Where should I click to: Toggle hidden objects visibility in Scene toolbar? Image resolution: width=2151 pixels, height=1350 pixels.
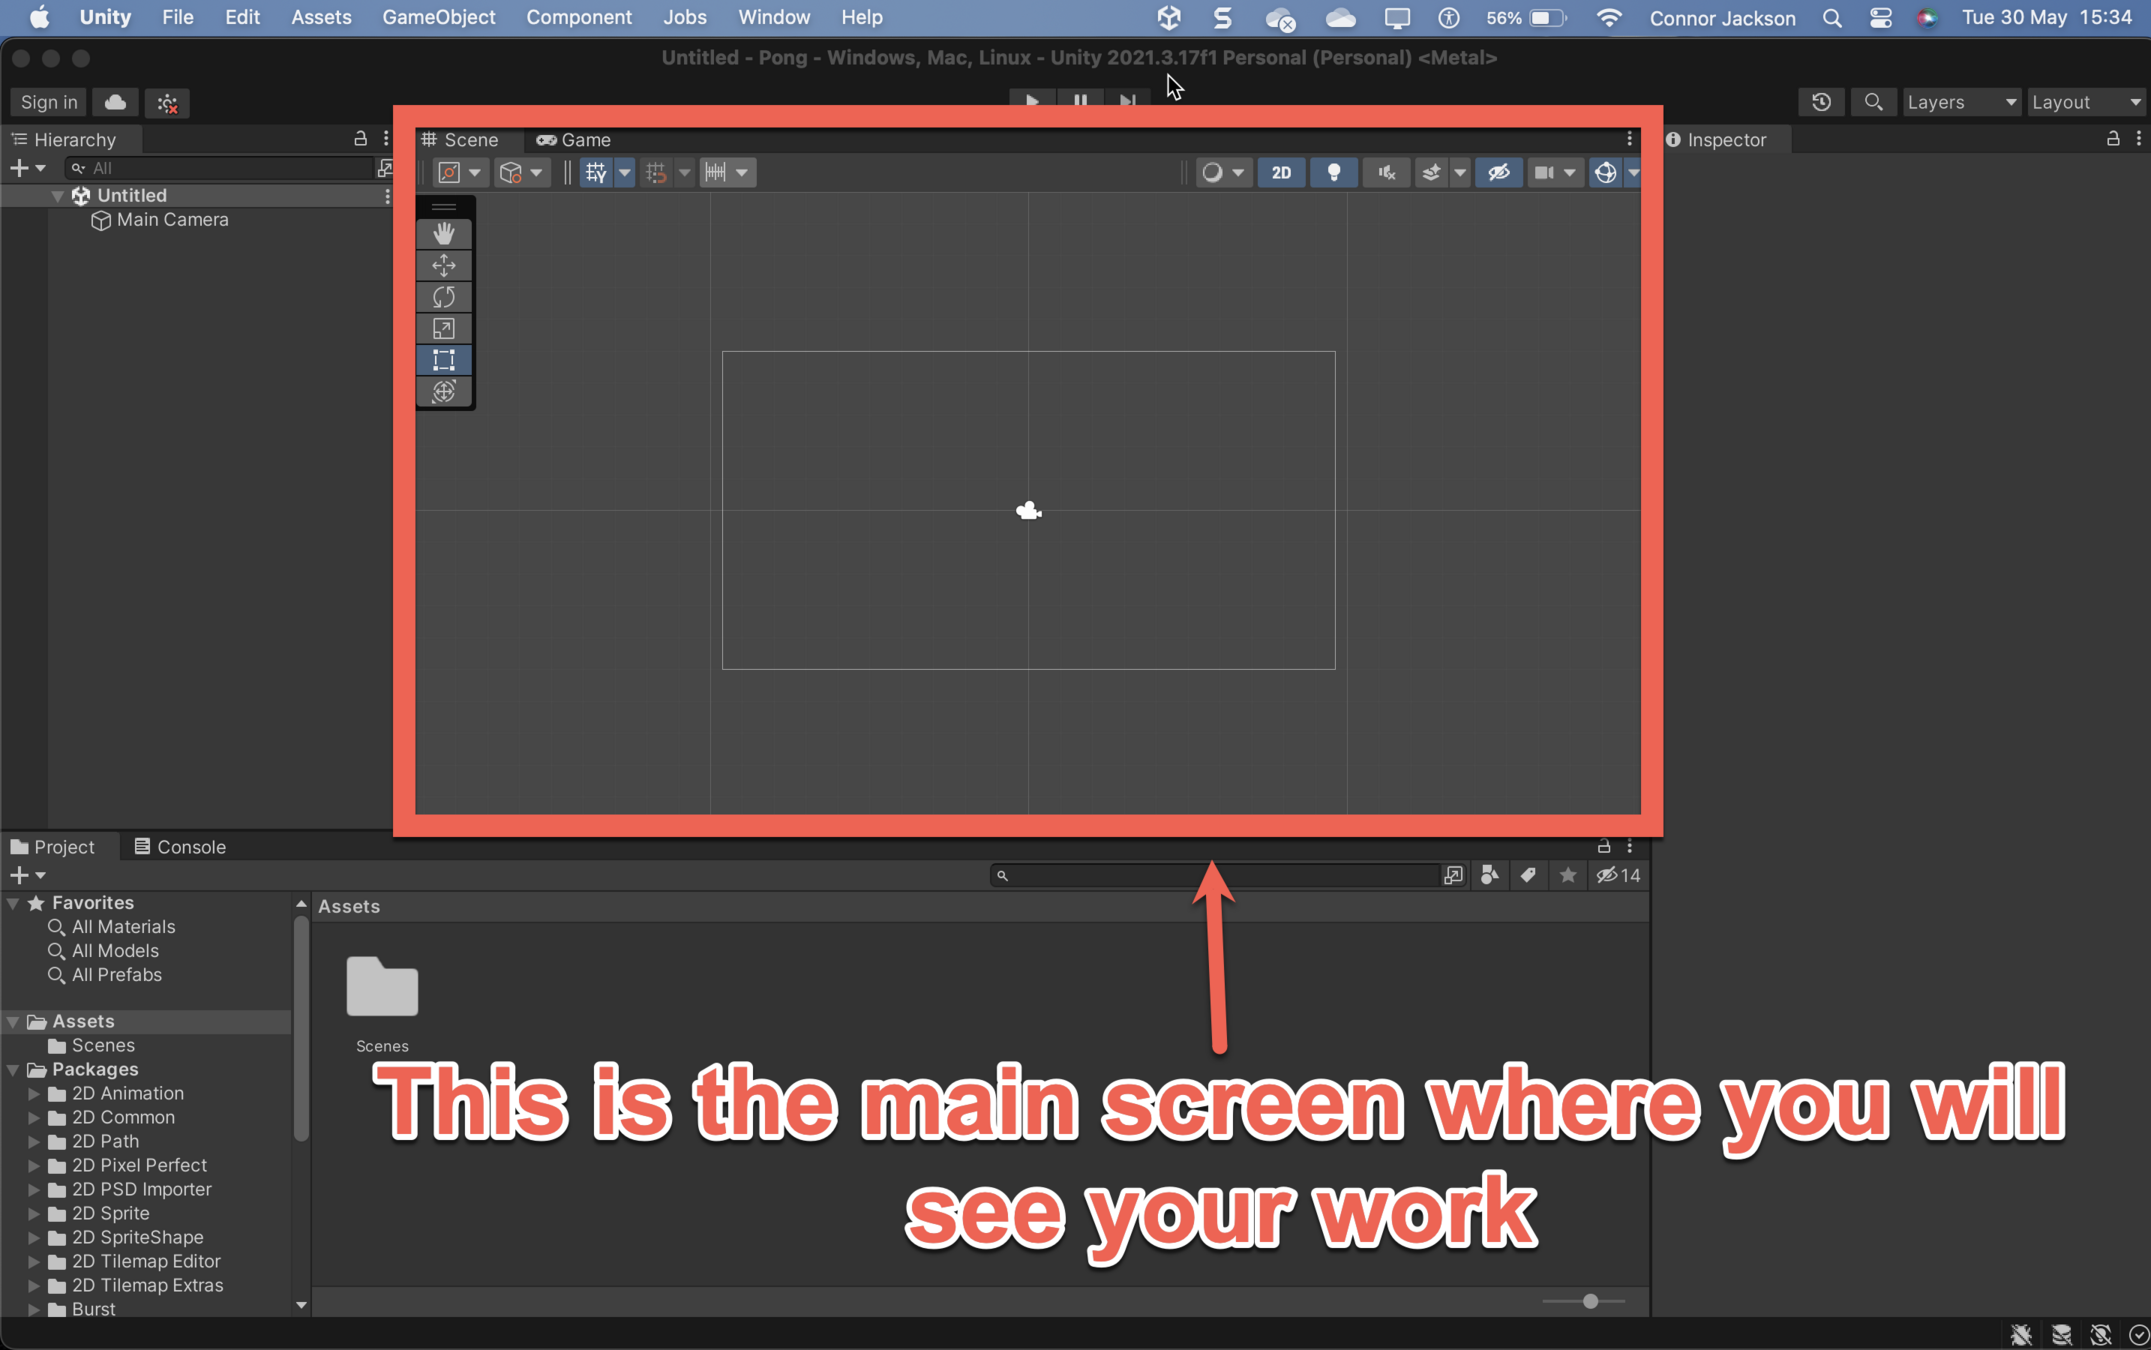[x=1498, y=173]
